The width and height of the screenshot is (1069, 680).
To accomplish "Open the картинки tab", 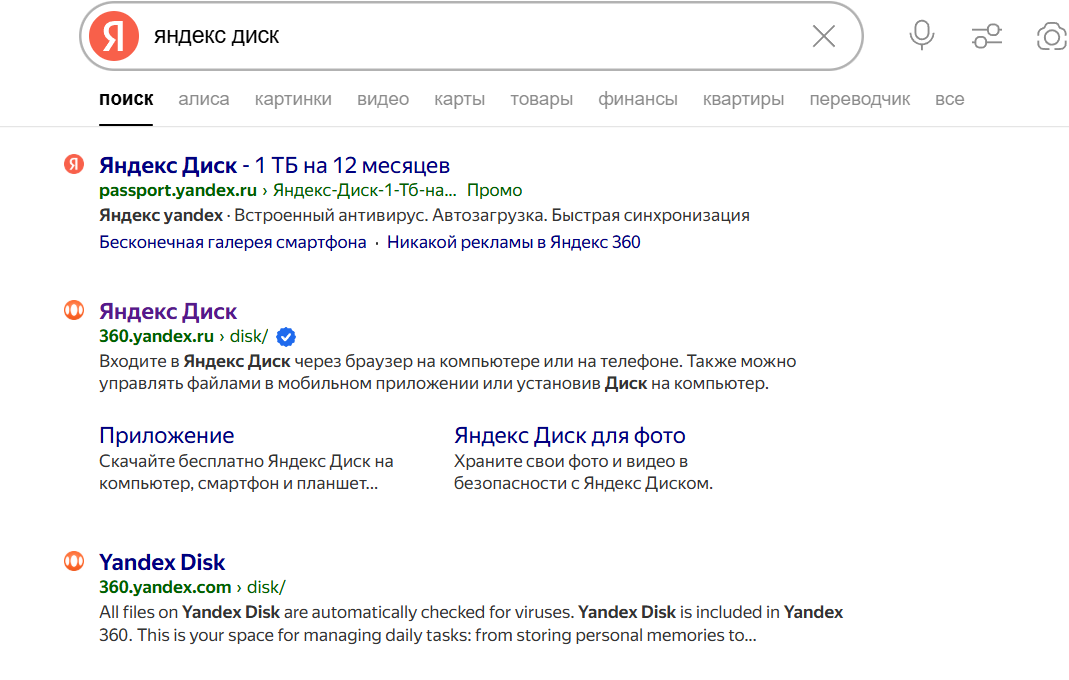I will [x=293, y=100].
